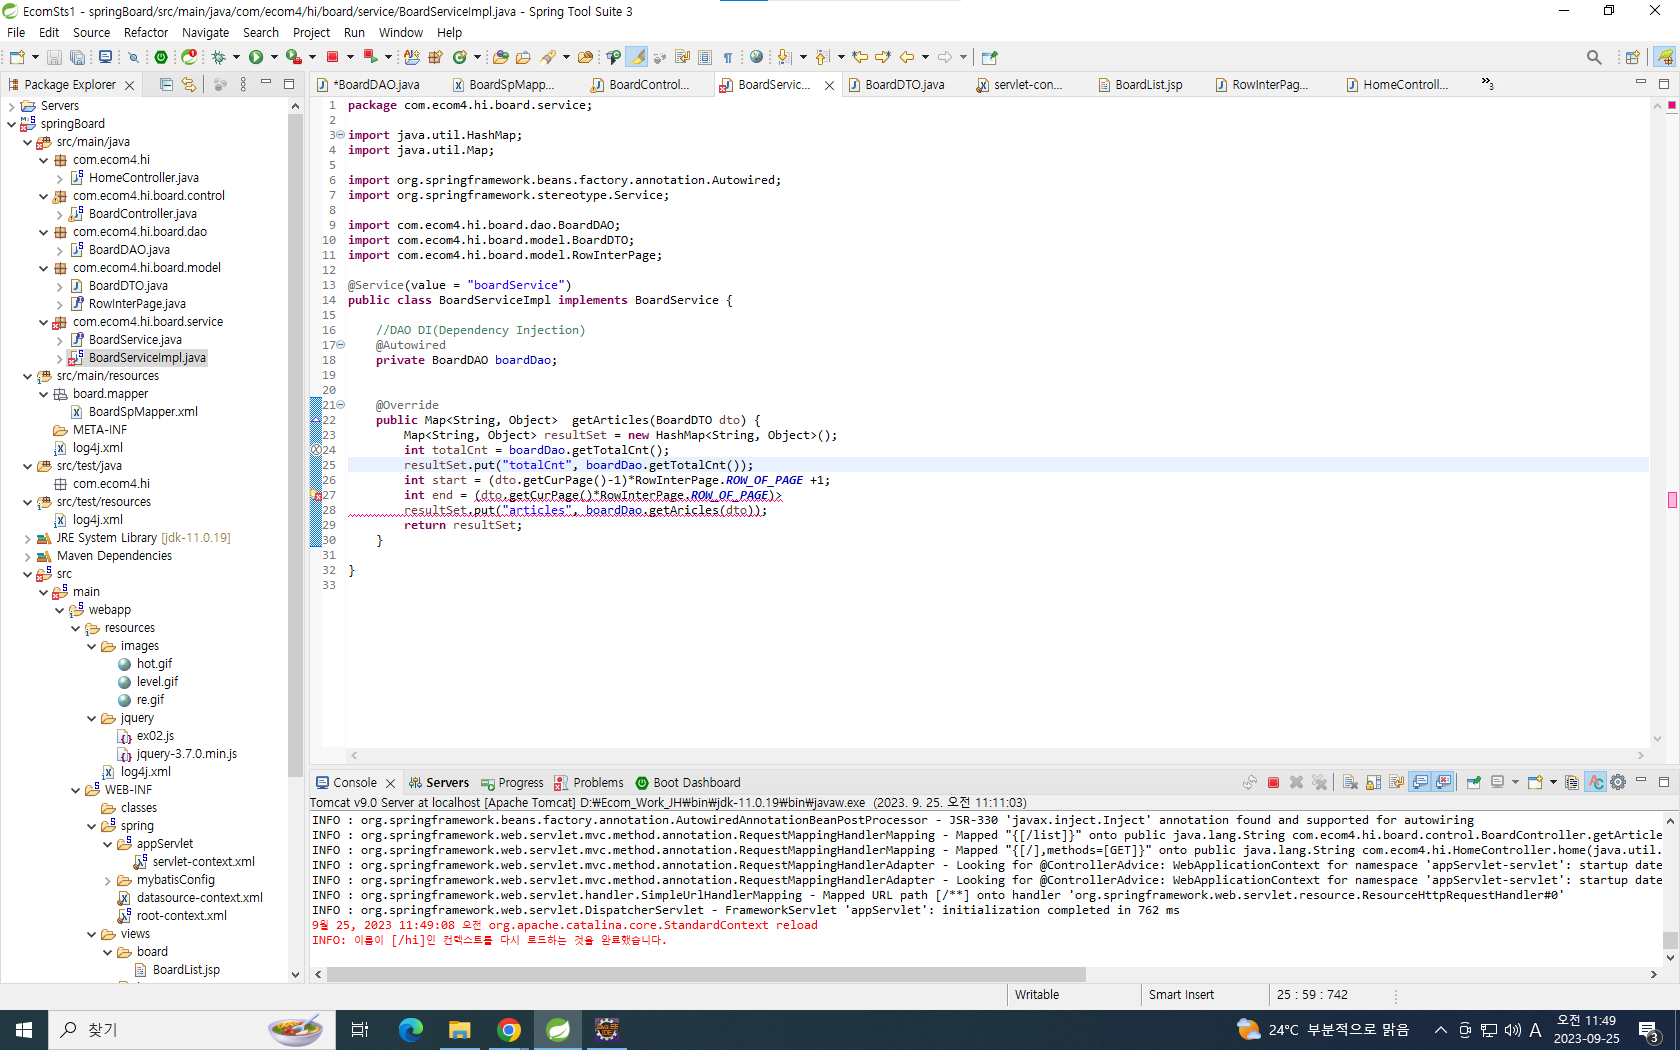Image resolution: width=1680 pixels, height=1050 pixels.
Task: Select BoardSpMapper.xml in the tree
Action: [x=143, y=412]
